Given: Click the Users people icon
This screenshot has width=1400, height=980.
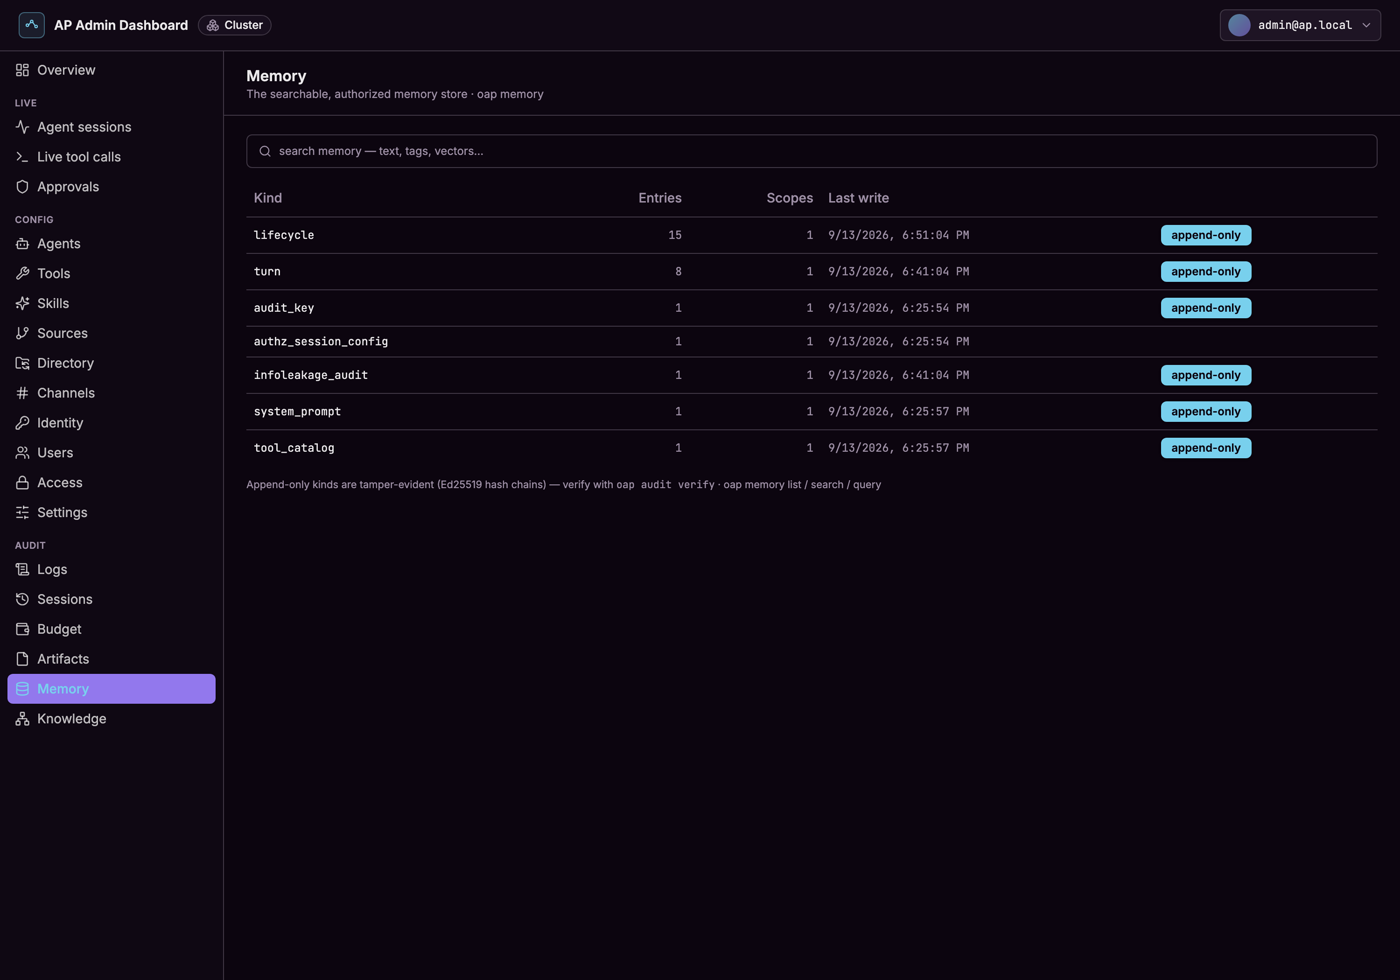Looking at the screenshot, I should [x=22, y=454].
